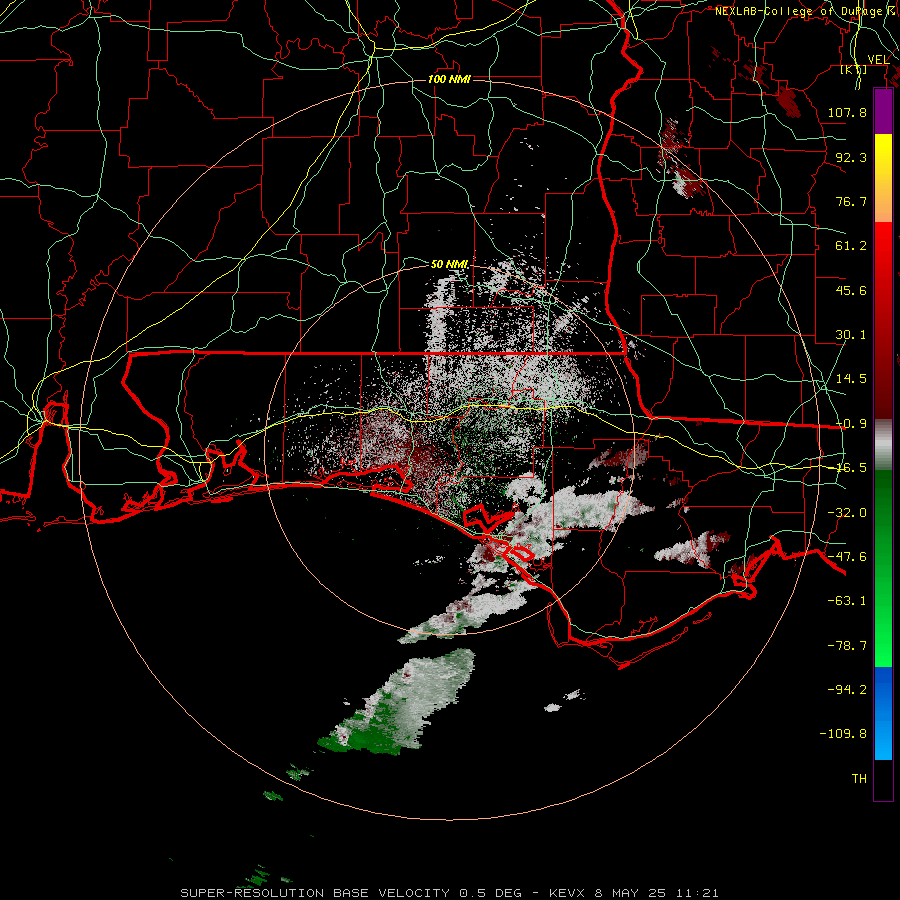Select the -63.1 scale value
Viewport: 900px width, 900px height.
[847, 601]
